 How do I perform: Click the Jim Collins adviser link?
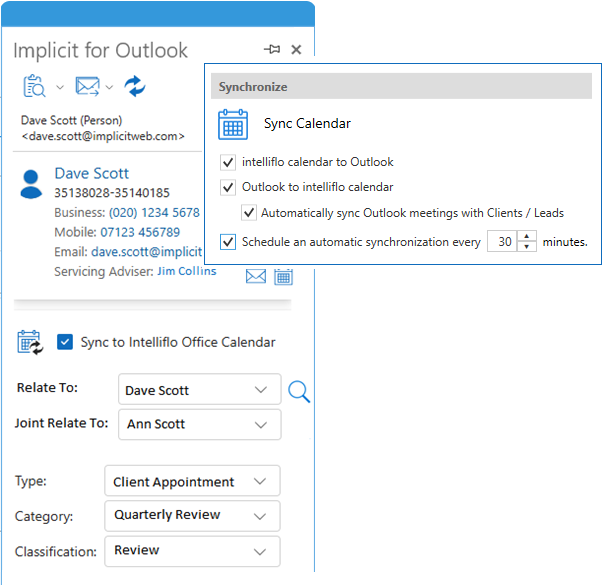pyautogui.click(x=186, y=272)
